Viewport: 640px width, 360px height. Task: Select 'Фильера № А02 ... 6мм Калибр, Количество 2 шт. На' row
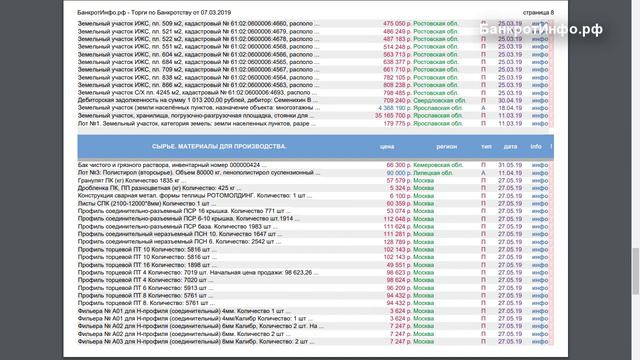click(x=201, y=326)
